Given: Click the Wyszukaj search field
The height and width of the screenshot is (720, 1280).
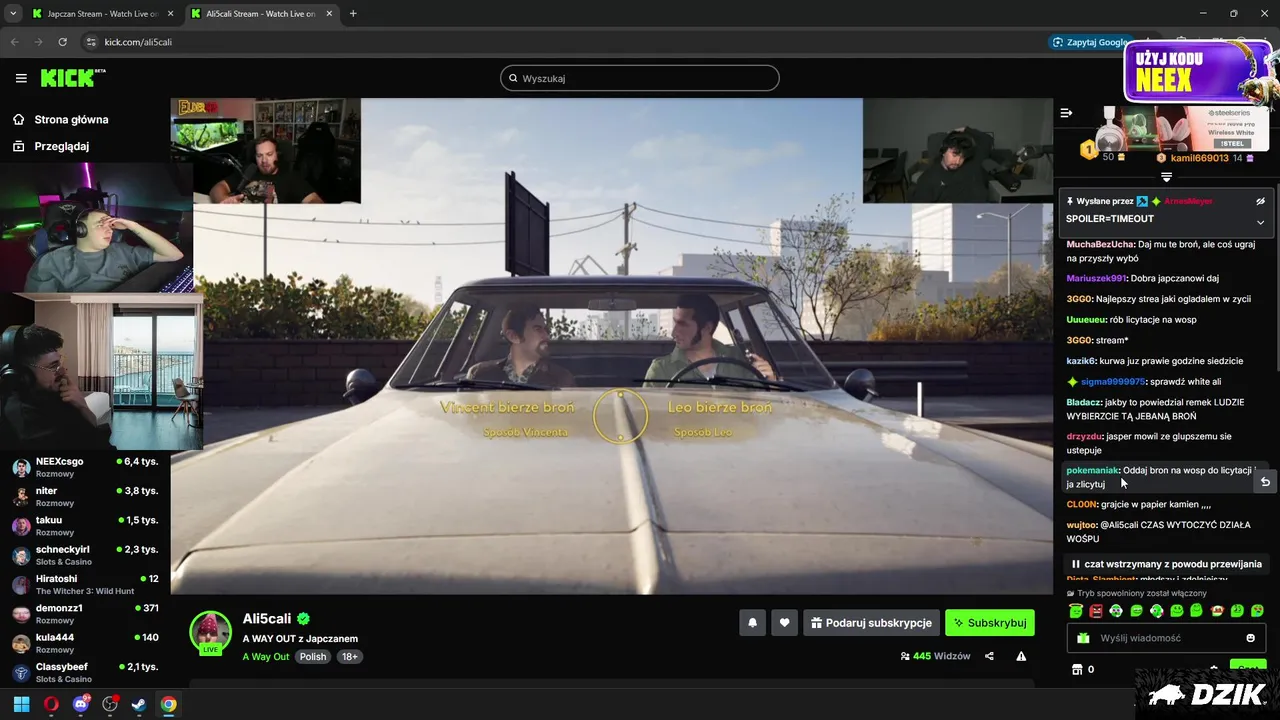Looking at the screenshot, I should [x=640, y=78].
